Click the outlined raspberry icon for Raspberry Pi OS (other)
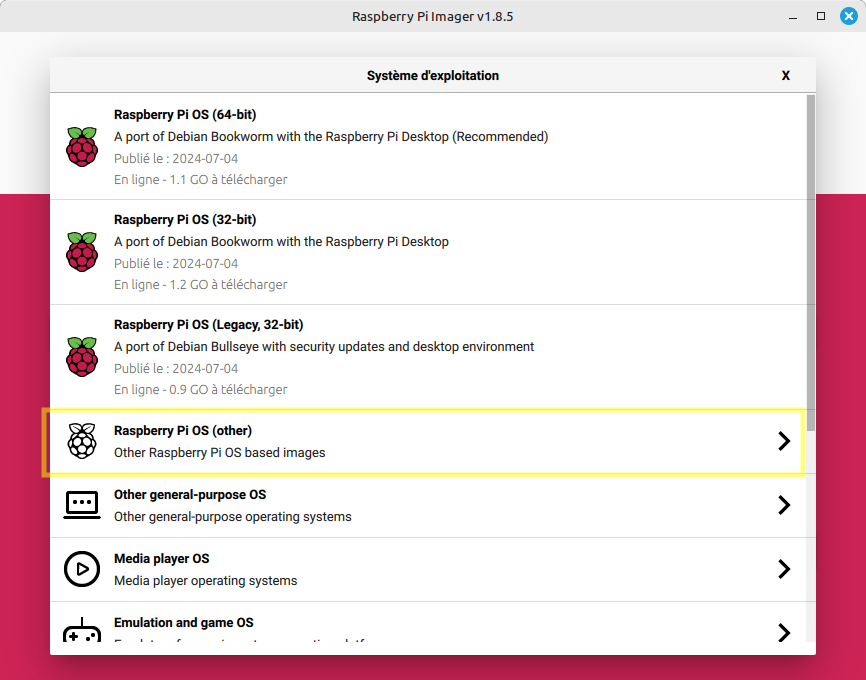This screenshot has width=866, height=680. point(82,441)
